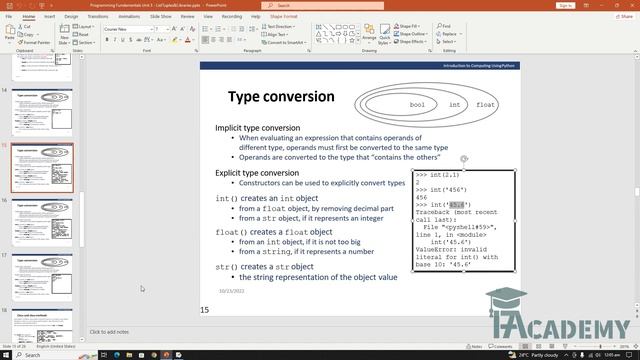Expand the Select dropdown in Editing
Viewport: 640px width, 360px height.
pyautogui.click(x=446, y=42)
